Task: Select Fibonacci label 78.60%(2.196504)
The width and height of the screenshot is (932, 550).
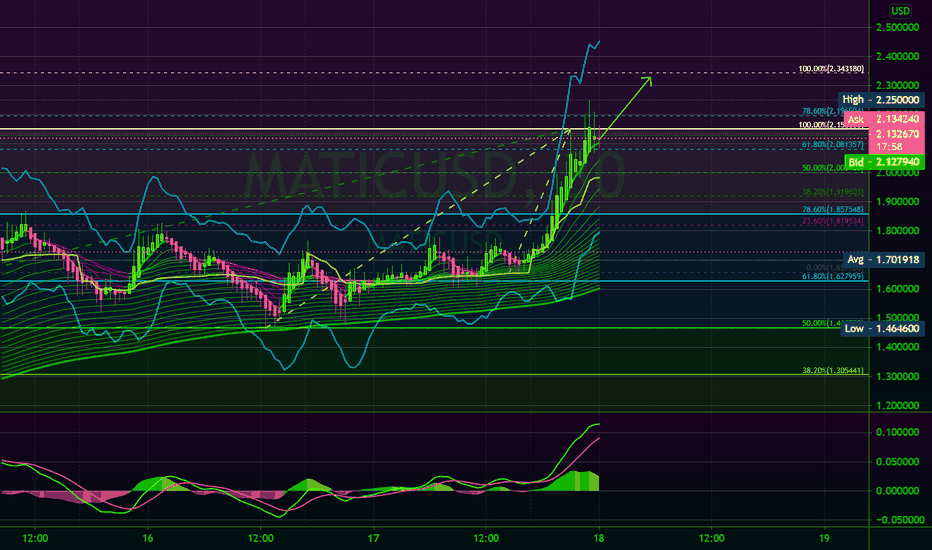Action: click(x=833, y=111)
